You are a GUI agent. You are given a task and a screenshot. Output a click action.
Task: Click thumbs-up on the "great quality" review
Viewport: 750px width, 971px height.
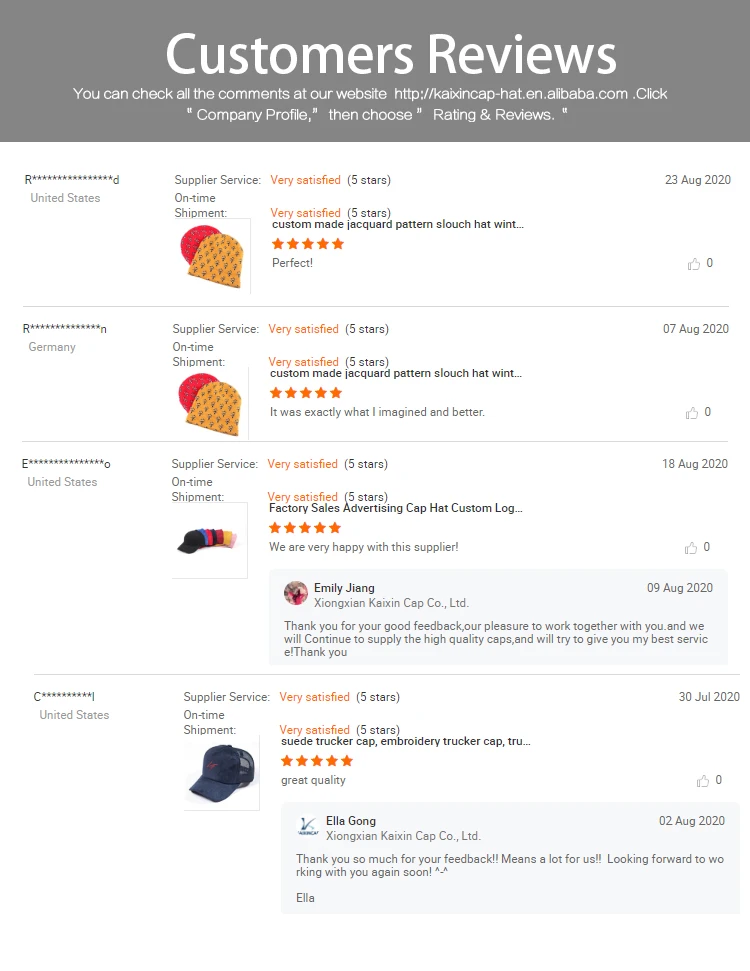click(703, 781)
